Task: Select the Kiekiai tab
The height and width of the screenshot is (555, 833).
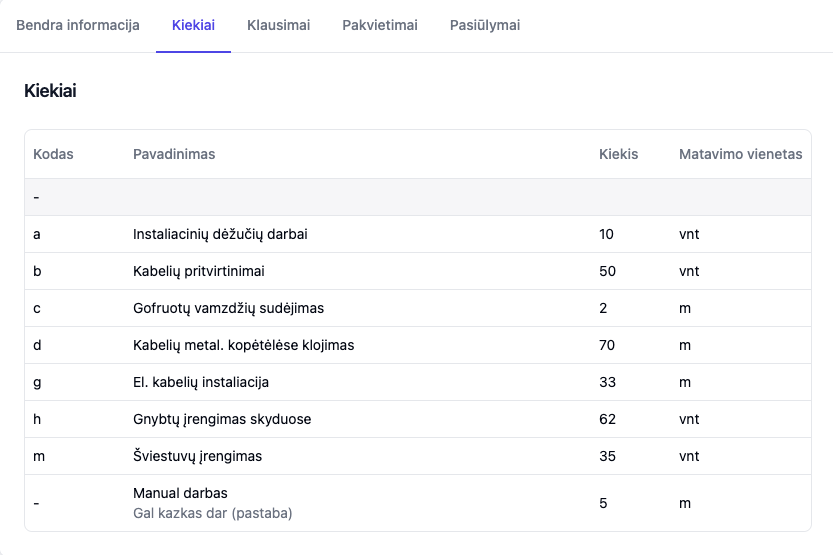Action: tap(193, 25)
